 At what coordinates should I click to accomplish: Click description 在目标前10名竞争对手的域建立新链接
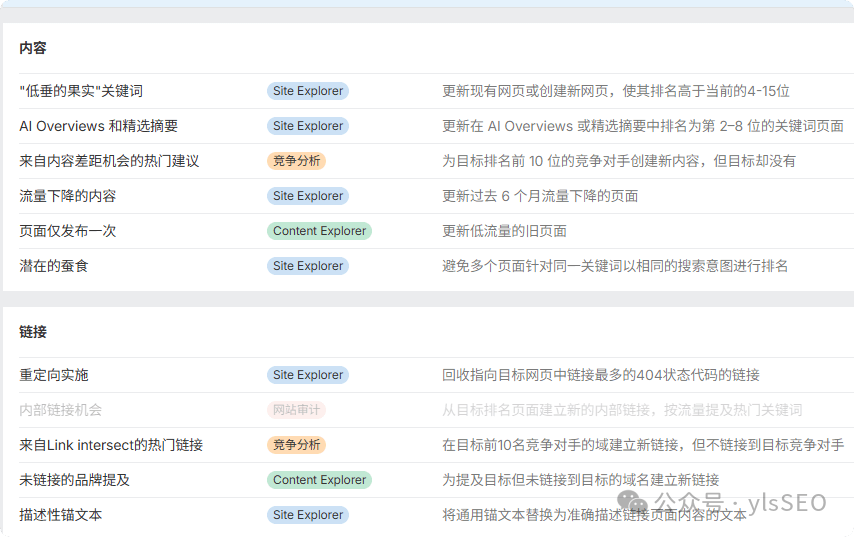[643, 445]
